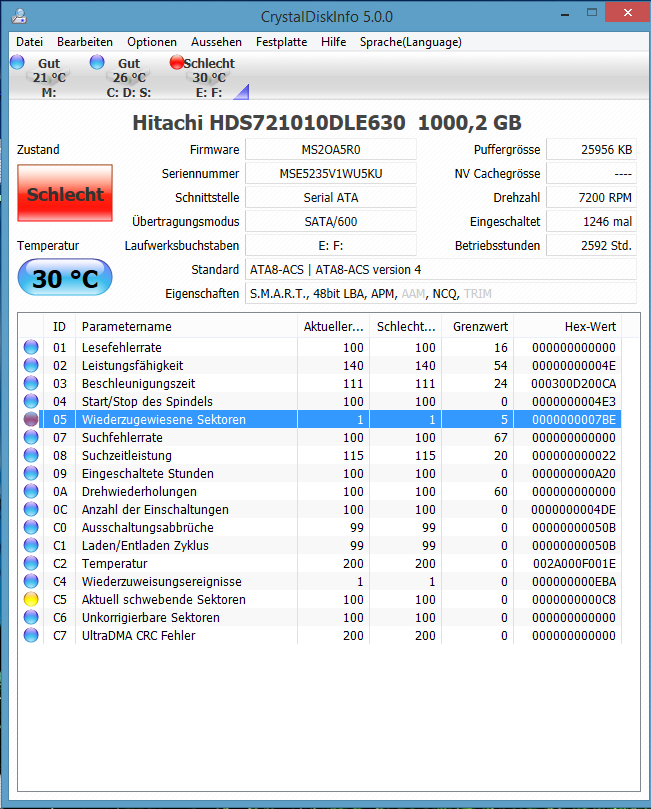
Task: Select the red status orb for drives E: F:
Action: click(x=176, y=62)
